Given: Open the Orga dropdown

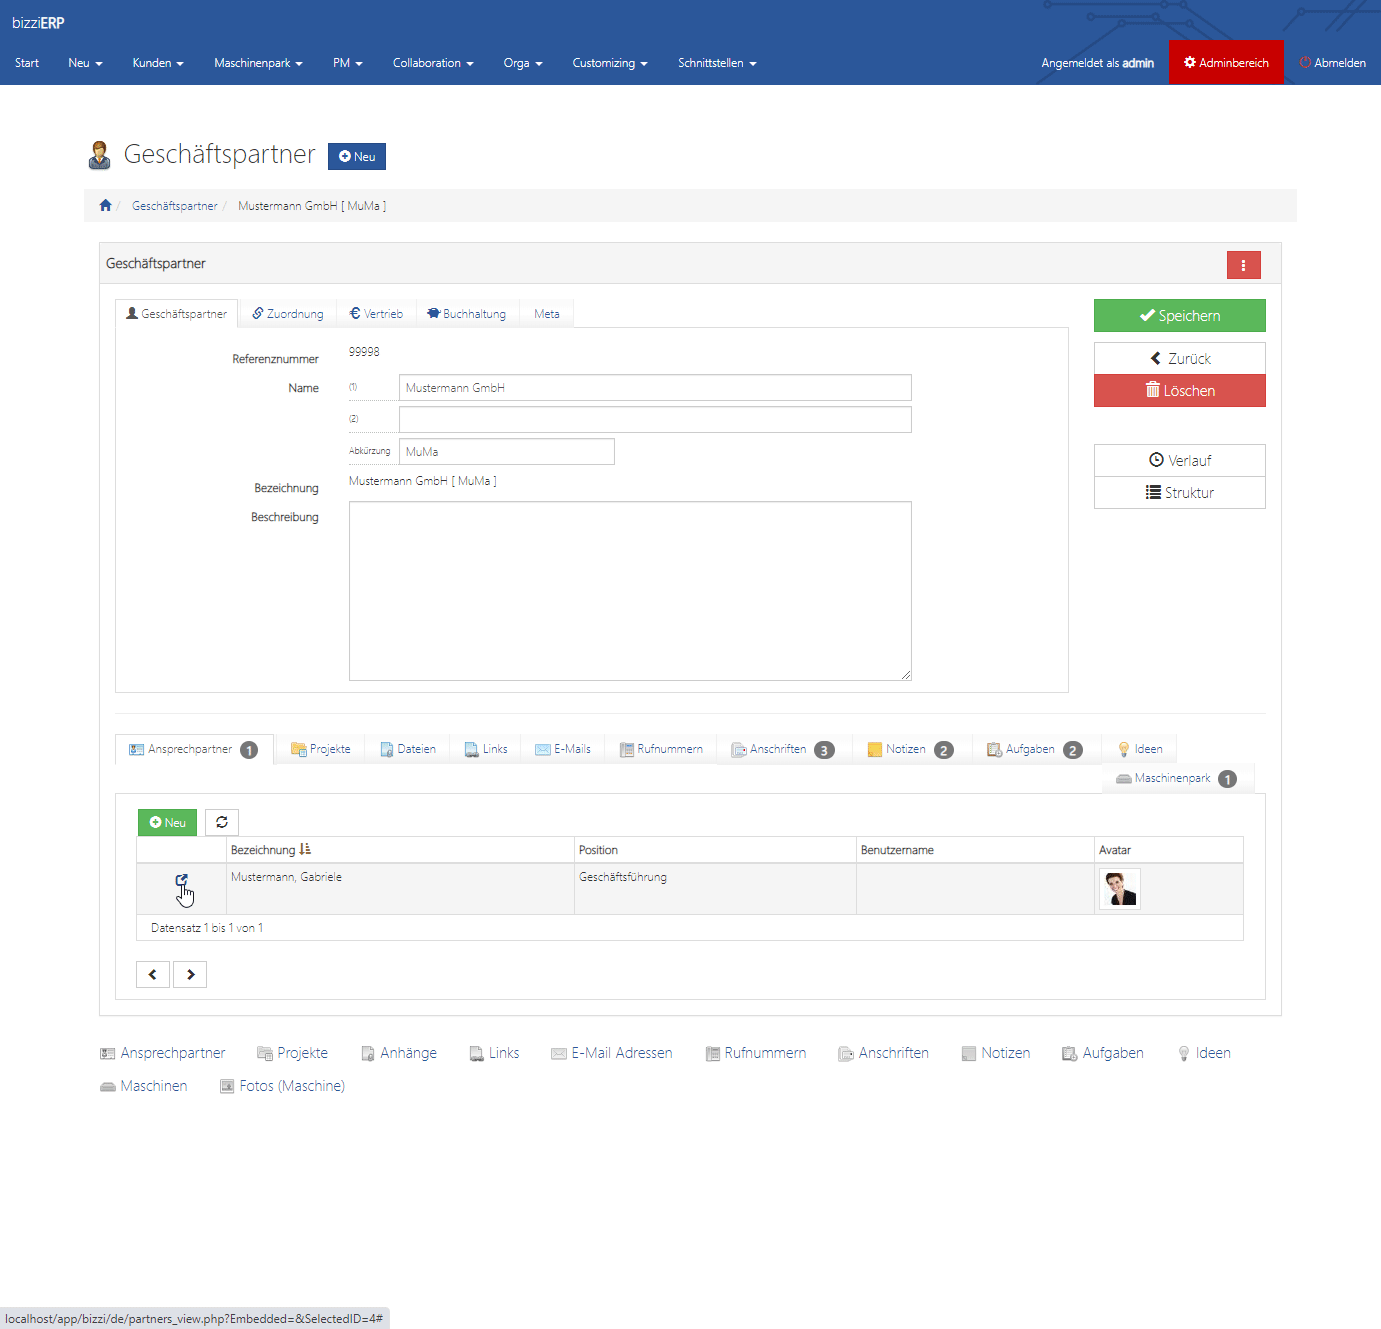Looking at the screenshot, I should pos(523,63).
